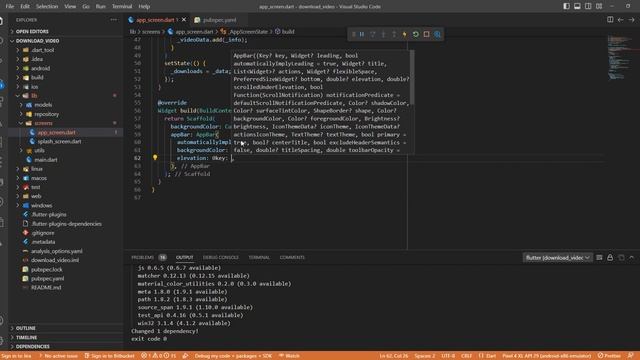Switch to the Problems panel tab
The height and width of the screenshot is (360, 640).
click(x=142, y=258)
